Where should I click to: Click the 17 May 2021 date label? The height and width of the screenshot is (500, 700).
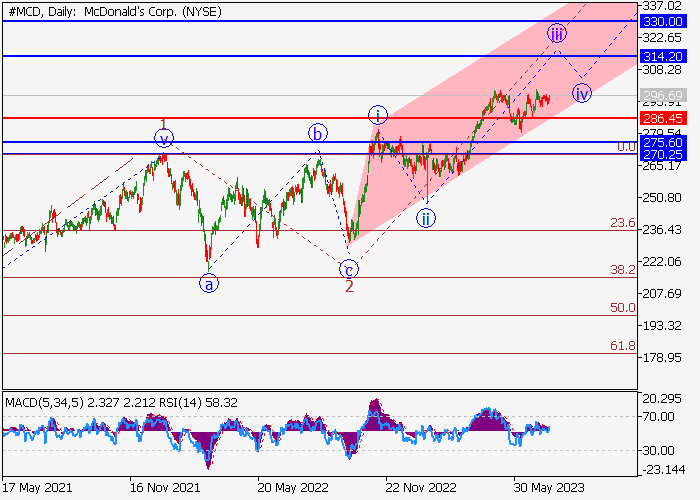[x=38, y=487]
